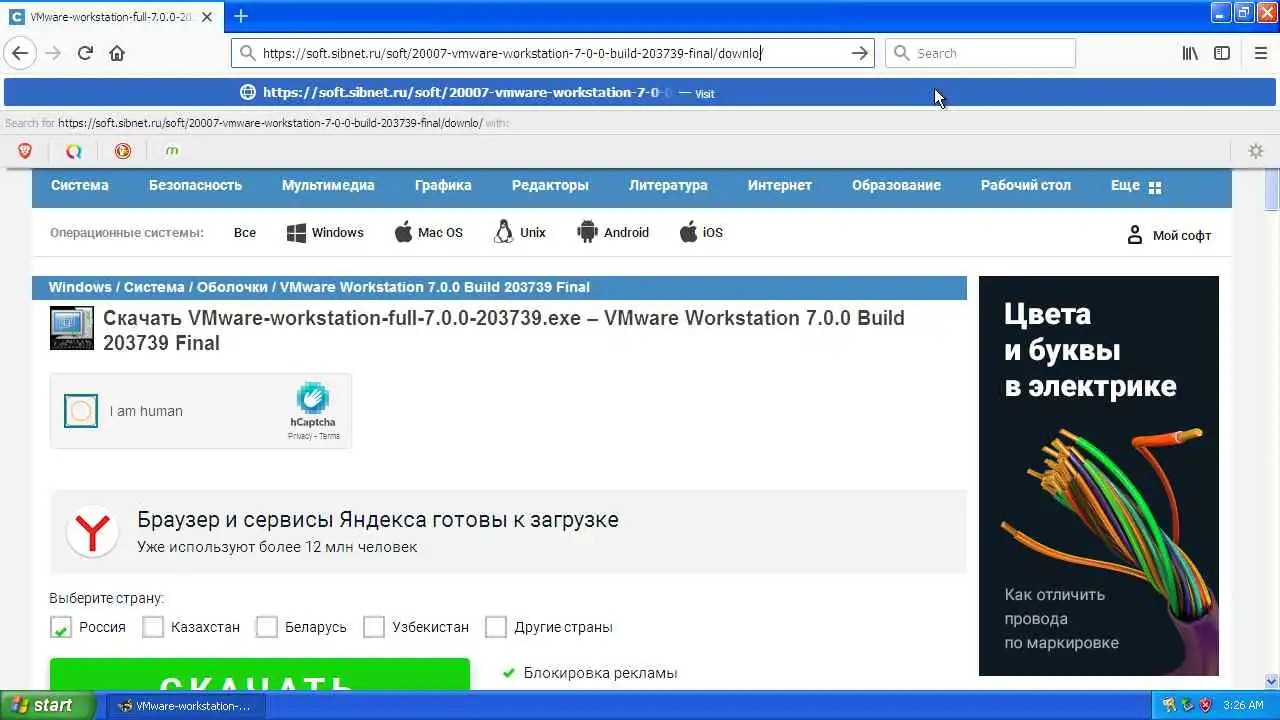Click the browser forward arrow
Screen dimensions: 1280x720
[53, 53]
